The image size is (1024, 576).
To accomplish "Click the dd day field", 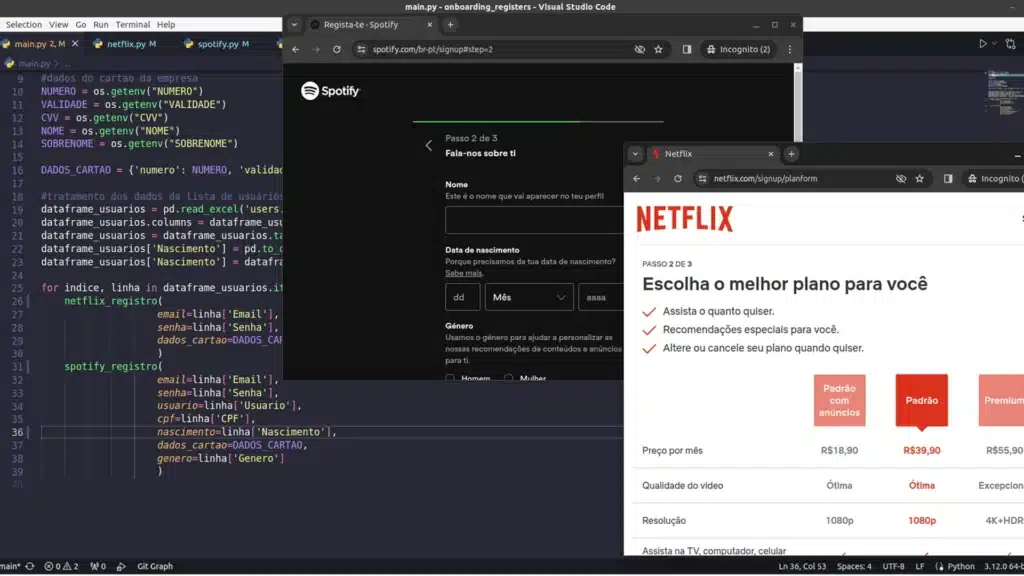I will point(462,297).
